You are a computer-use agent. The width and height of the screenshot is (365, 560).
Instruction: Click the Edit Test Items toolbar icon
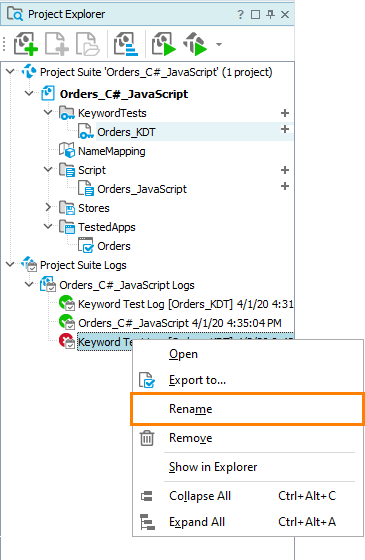(x=126, y=44)
